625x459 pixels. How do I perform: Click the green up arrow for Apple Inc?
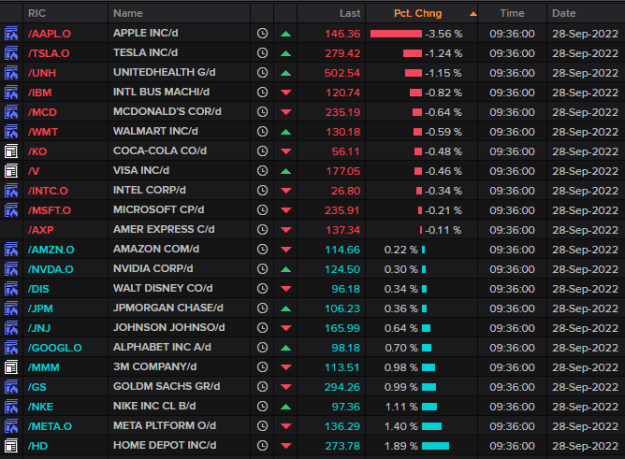(286, 34)
